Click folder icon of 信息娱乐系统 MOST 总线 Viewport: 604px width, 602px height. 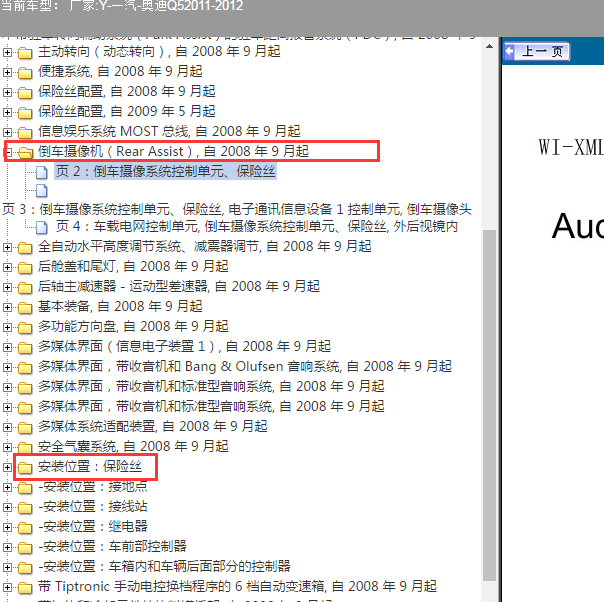pyautogui.click(x=25, y=132)
